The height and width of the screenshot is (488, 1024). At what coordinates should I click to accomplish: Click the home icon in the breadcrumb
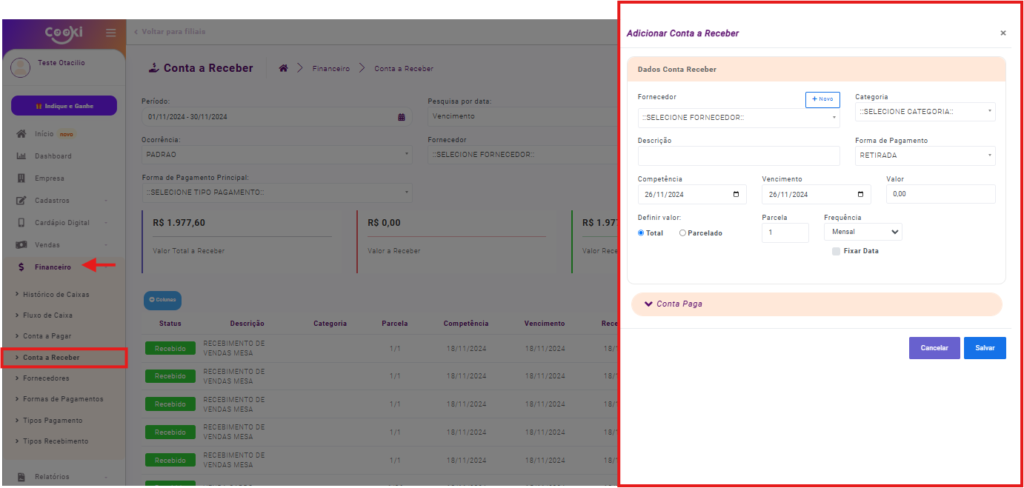[284, 68]
